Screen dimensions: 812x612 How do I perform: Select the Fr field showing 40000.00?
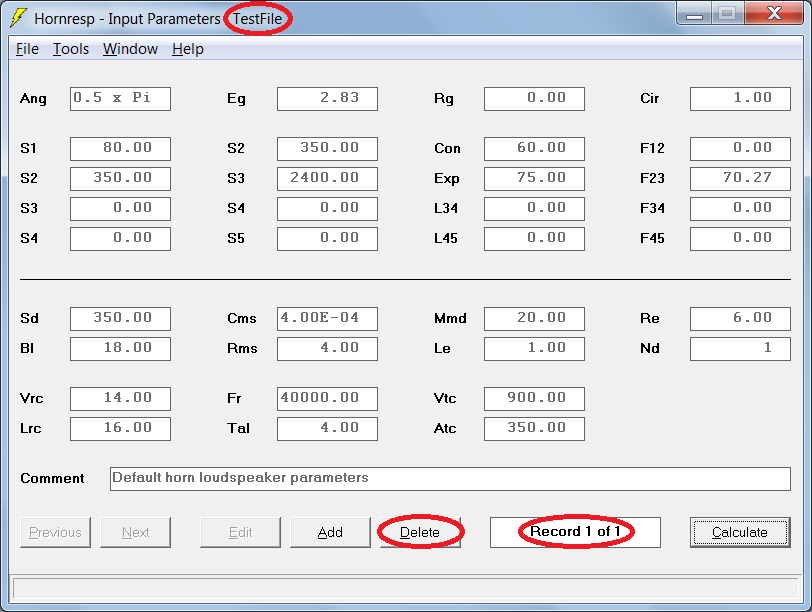327,399
